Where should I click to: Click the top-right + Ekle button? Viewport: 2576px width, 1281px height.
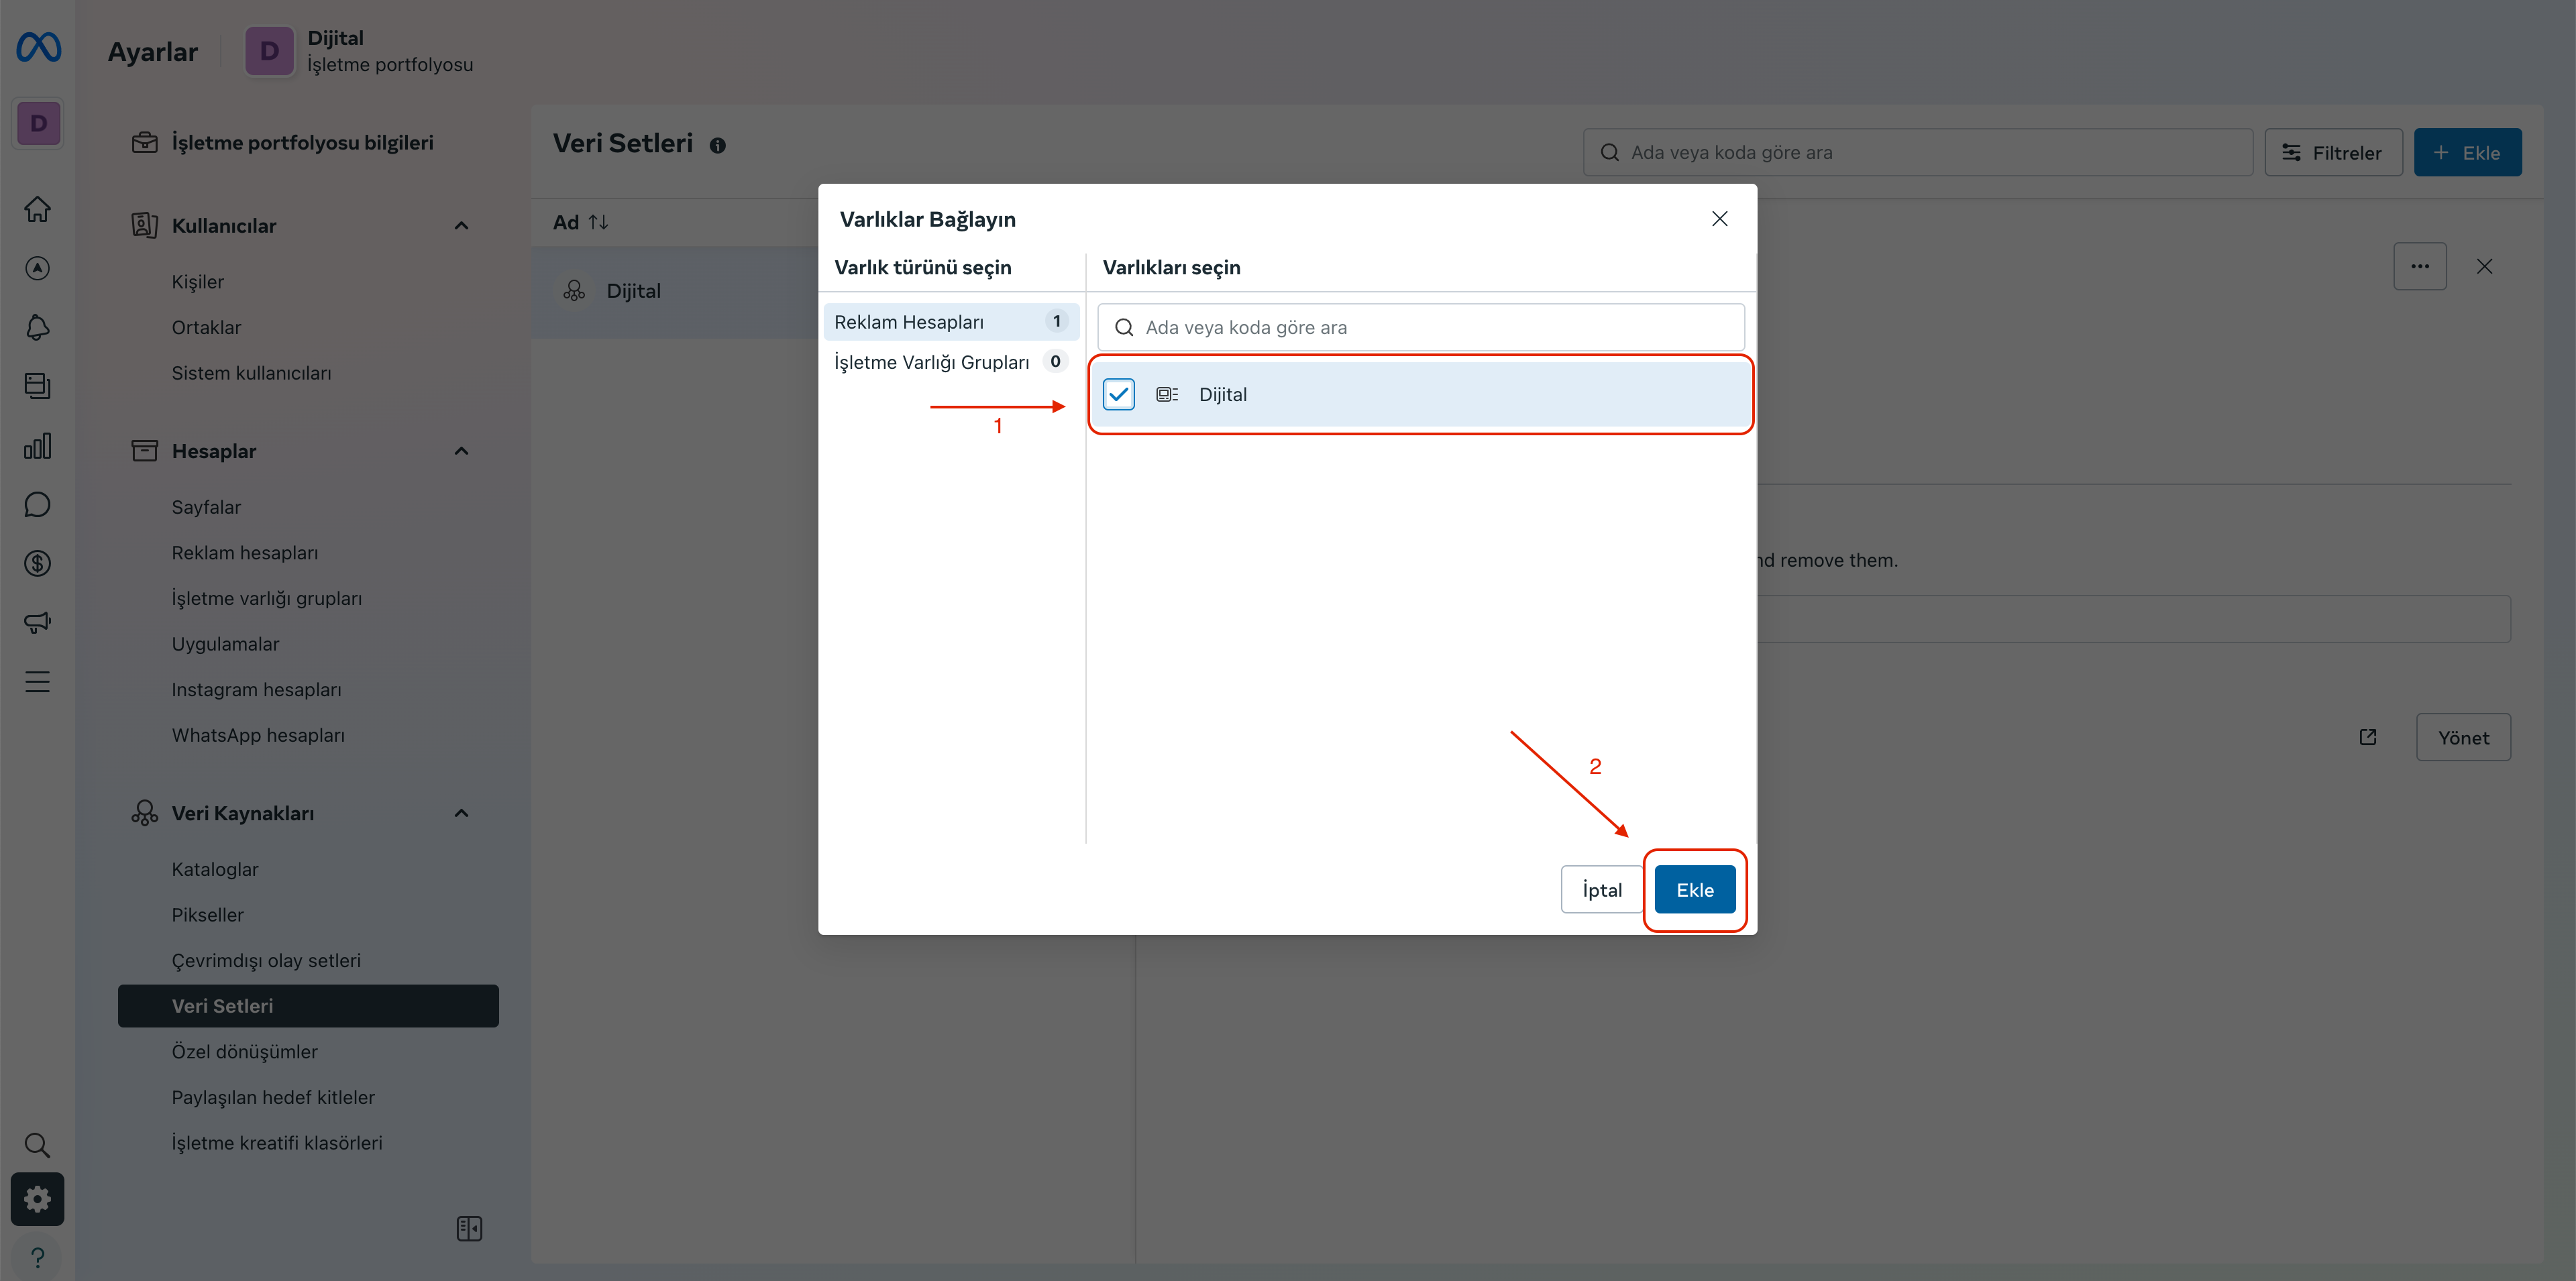pos(2467,152)
